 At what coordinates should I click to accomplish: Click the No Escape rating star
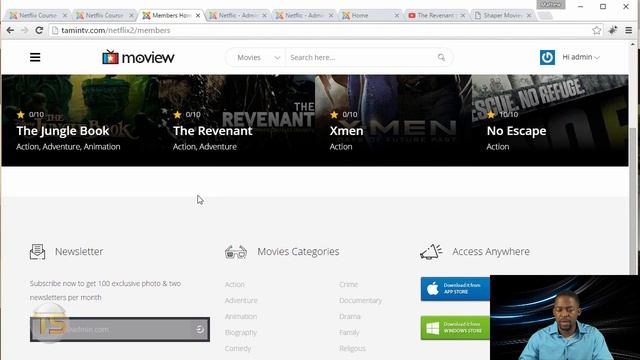coord(491,115)
